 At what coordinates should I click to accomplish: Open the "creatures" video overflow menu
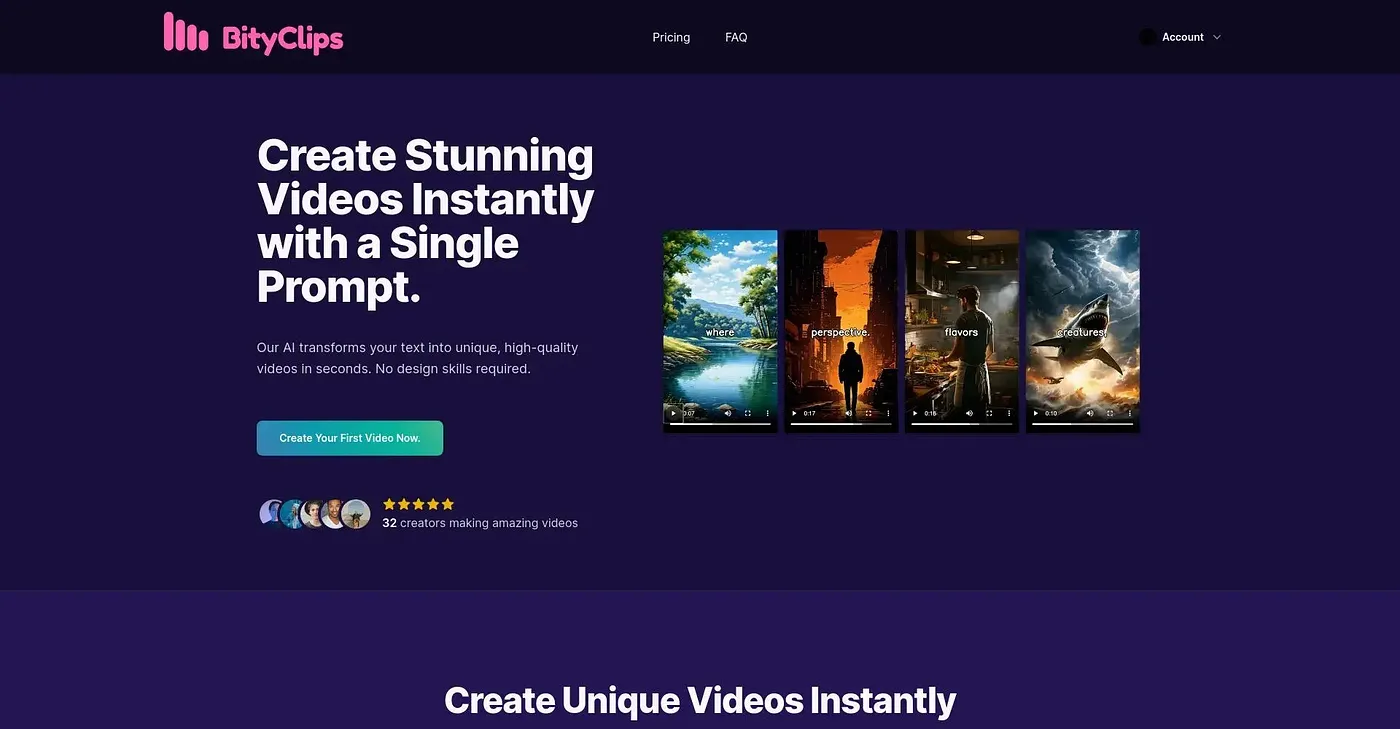click(x=1130, y=413)
